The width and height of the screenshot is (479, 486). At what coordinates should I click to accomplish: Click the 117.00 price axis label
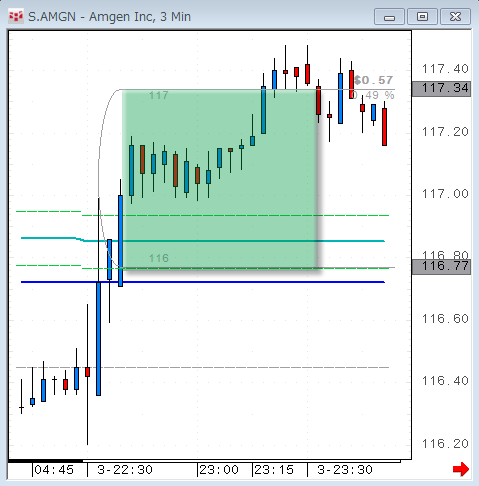click(445, 194)
